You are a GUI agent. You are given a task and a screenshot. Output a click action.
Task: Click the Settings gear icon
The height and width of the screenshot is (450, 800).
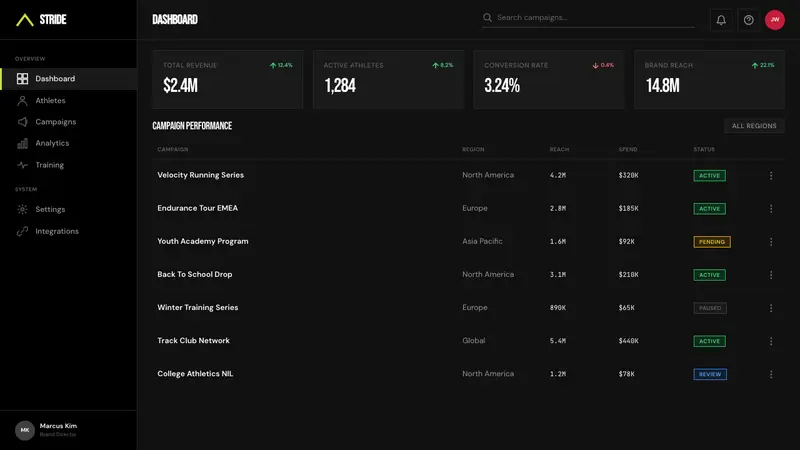(22, 209)
